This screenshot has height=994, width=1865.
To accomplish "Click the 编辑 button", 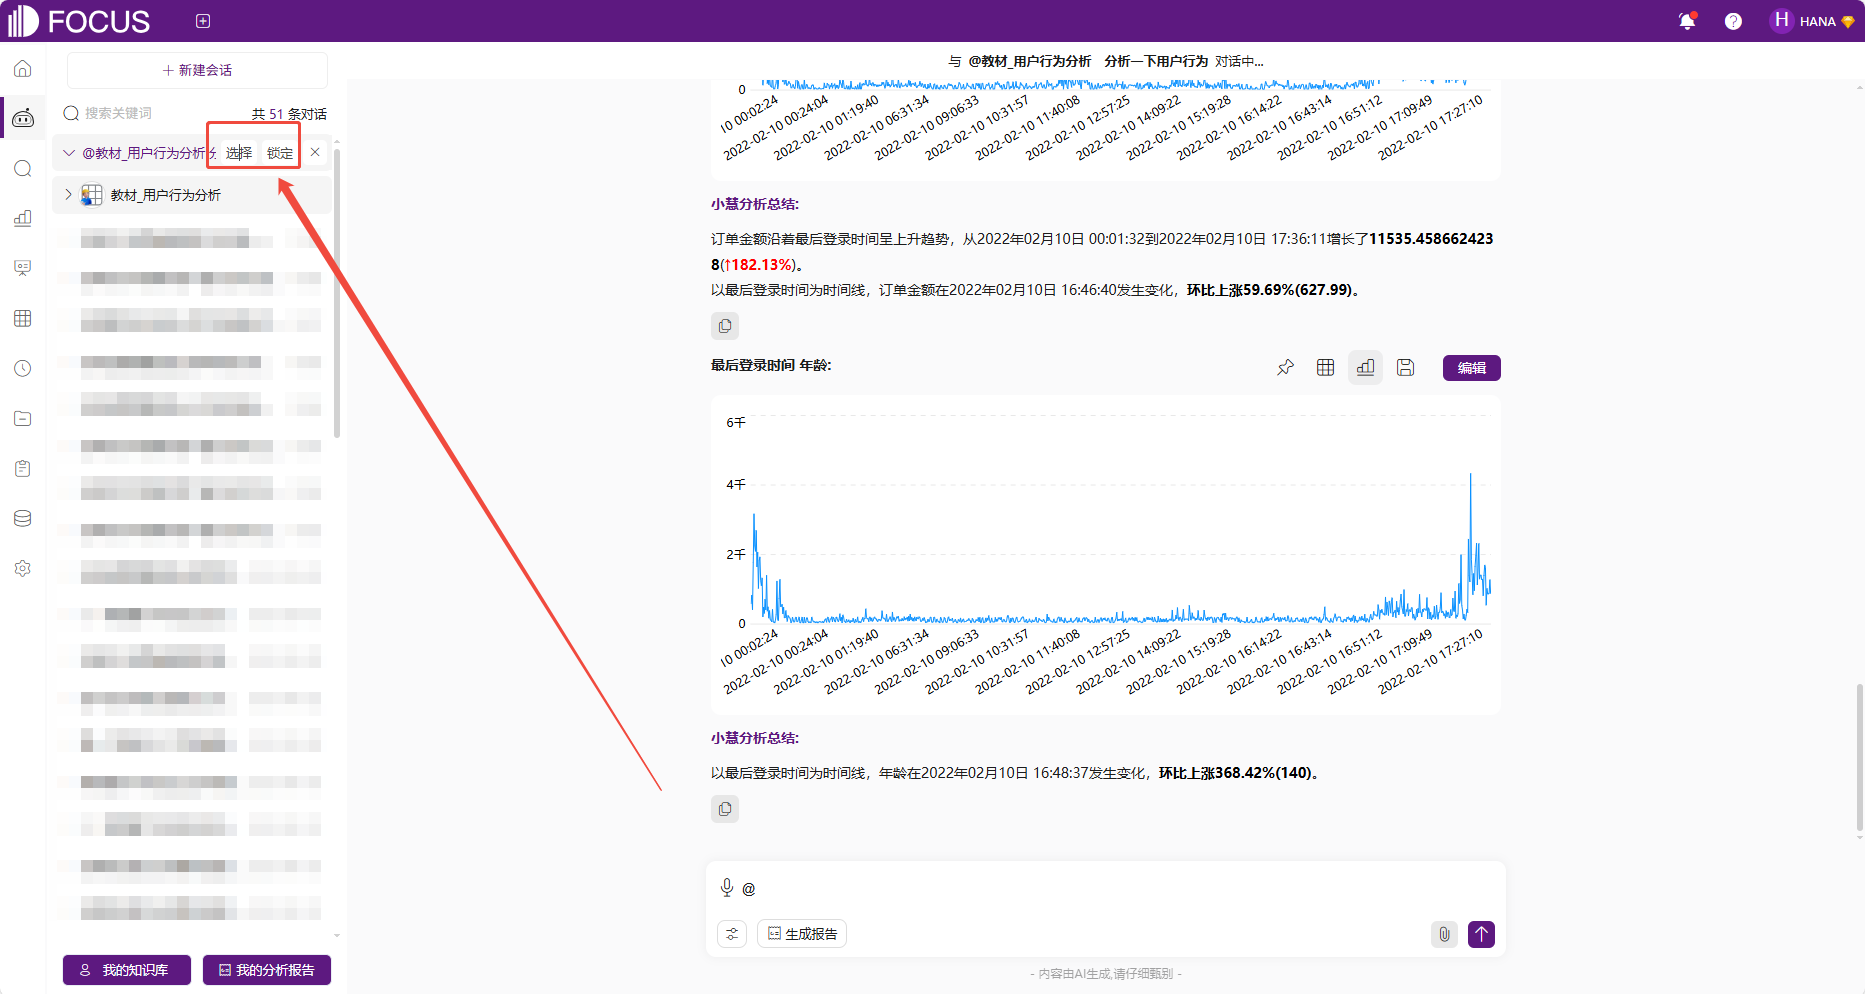I will pyautogui.click(x=1472, y=368).
